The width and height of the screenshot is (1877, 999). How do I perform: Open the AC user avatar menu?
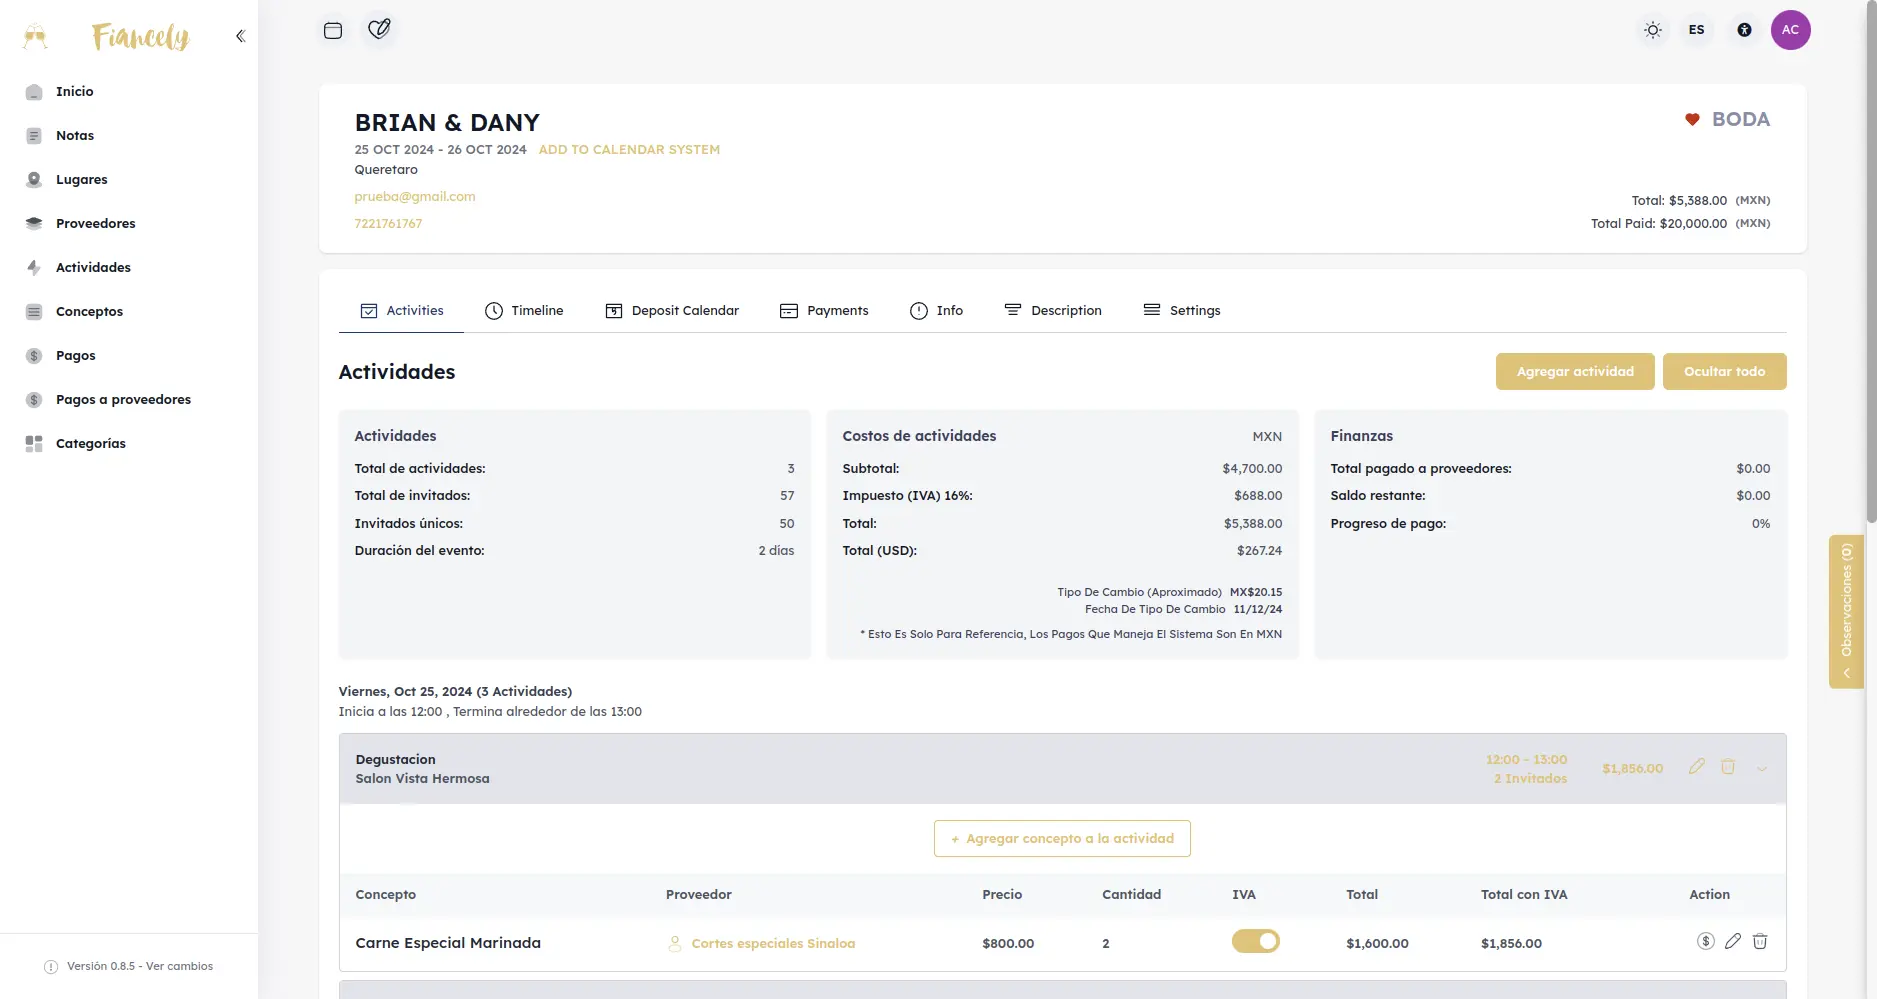tap(1790, 30)
